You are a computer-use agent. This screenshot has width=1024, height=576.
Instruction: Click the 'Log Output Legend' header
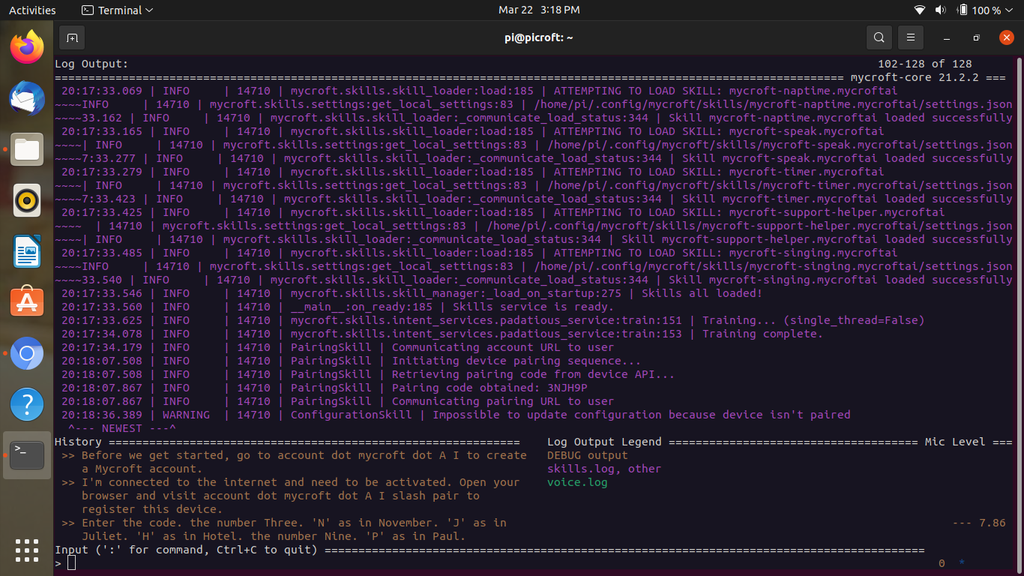(x=604, y=442)
